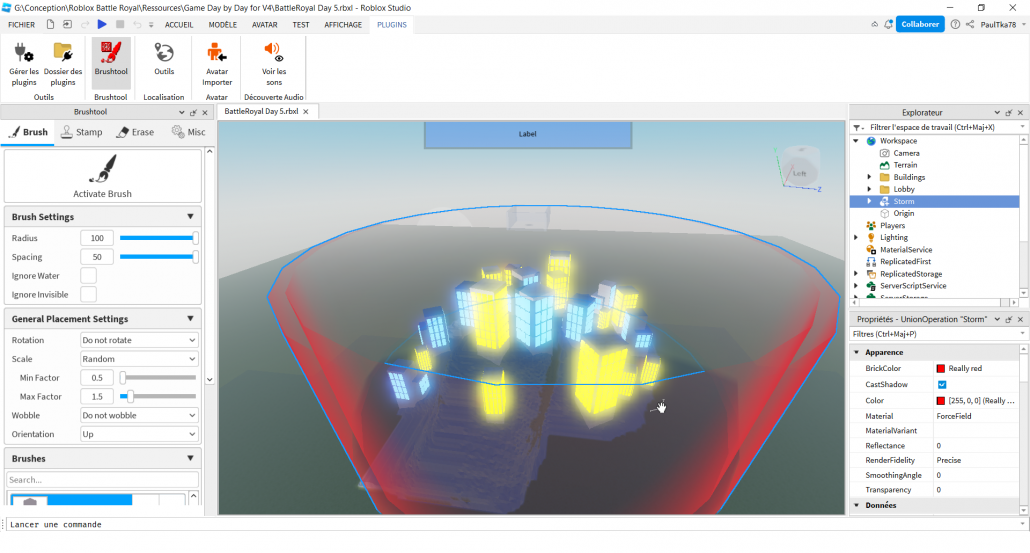Collapse the General Placement Settings section
This screenshot has height=553, width=1030.
click(190, 319)
